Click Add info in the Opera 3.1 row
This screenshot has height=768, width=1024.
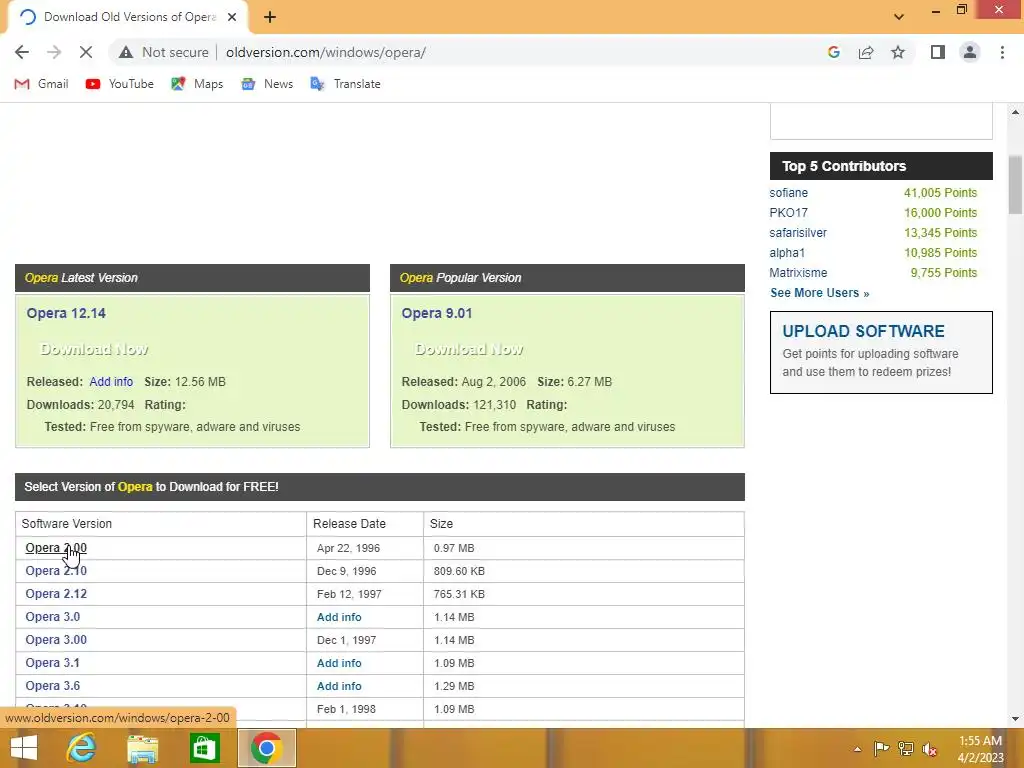coord(339,663)
